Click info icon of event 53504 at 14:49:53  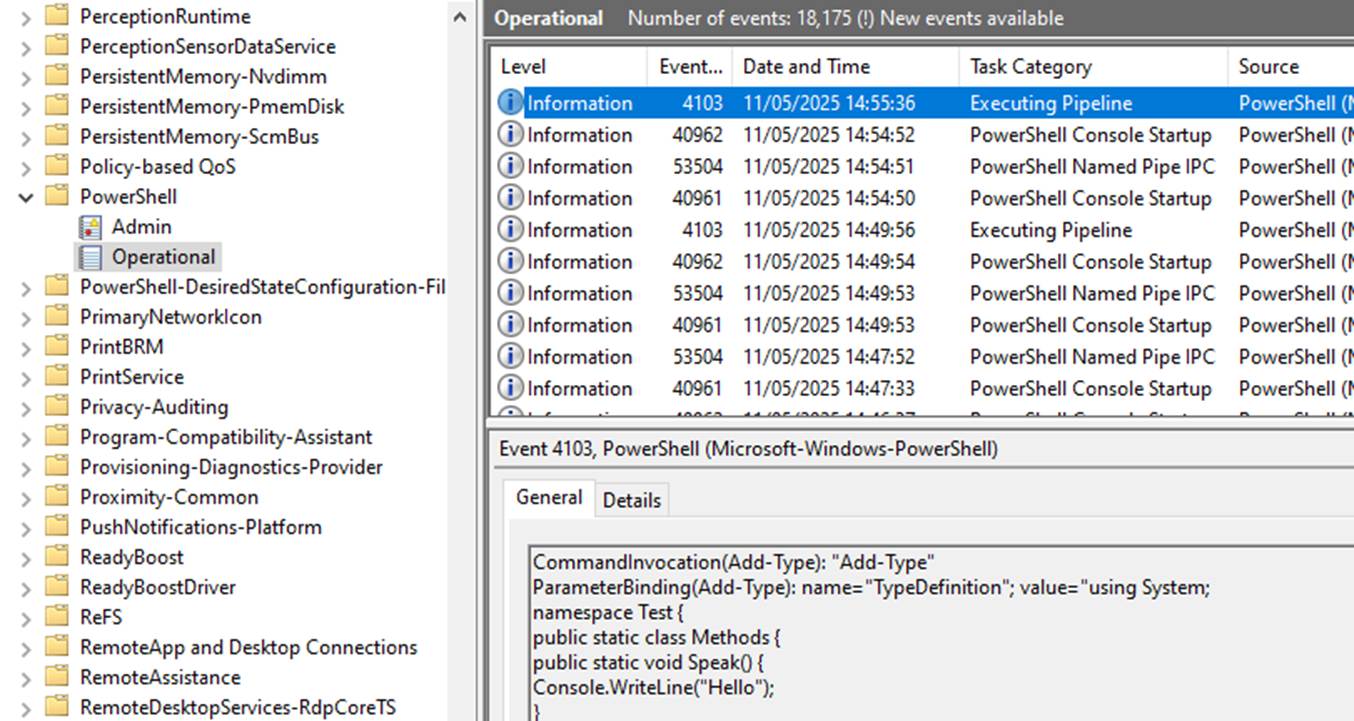click(x=511, y=293)
